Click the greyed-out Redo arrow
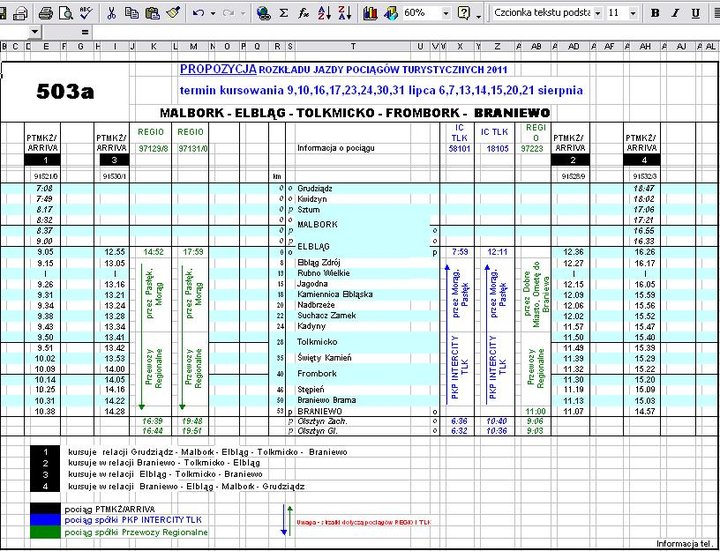The height and width of the screenshot is (551, 720). pos(229,13)
